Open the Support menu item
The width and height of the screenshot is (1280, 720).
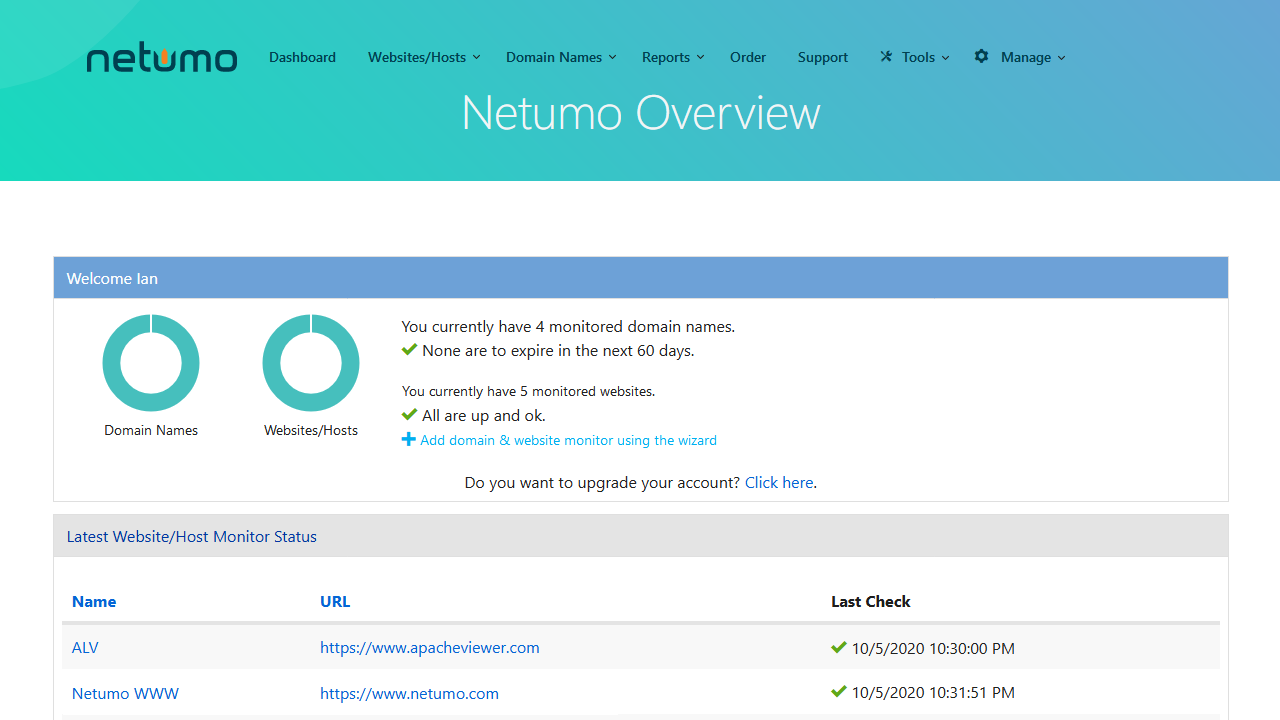coord(823,57)
